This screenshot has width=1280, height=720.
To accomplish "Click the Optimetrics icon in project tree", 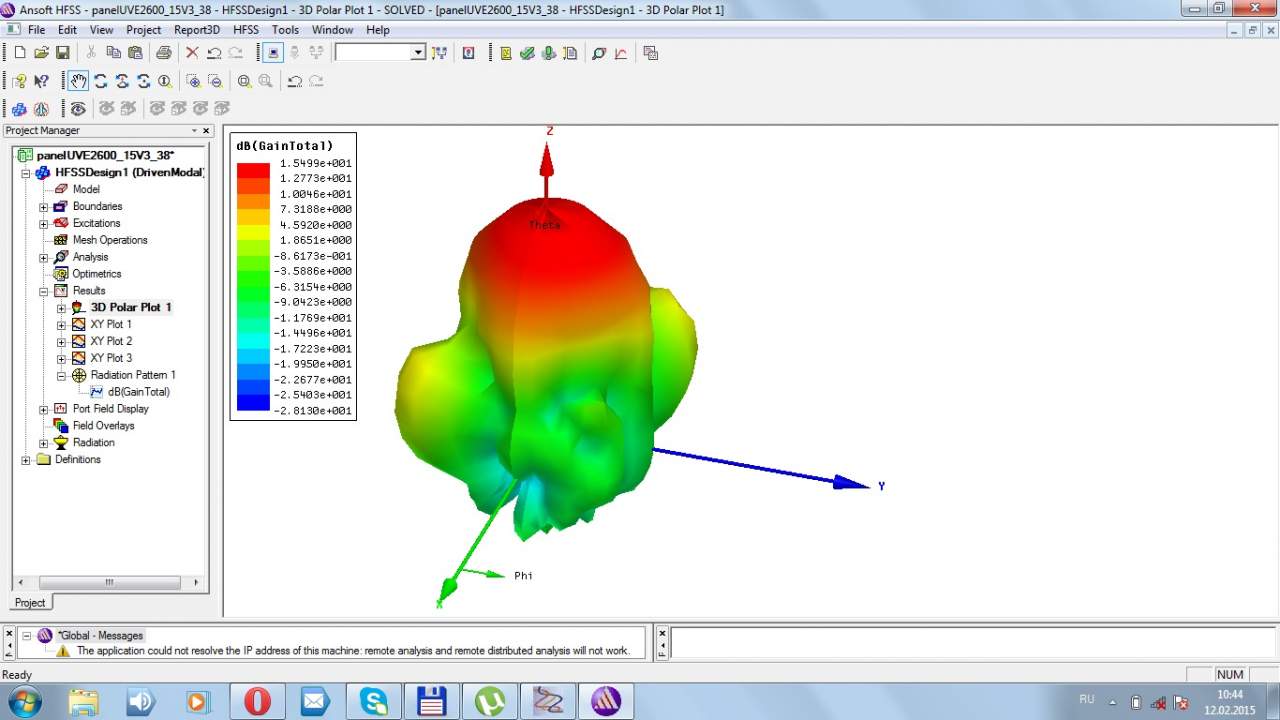I will coord(61,274).
